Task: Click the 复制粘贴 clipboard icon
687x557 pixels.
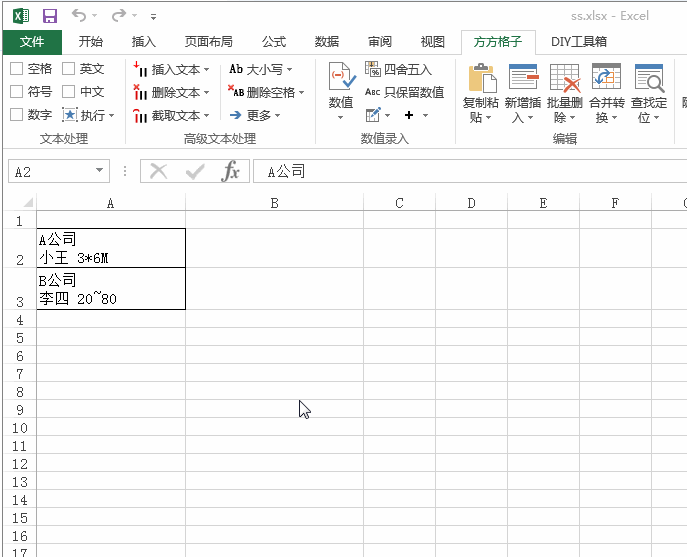Action: tap(481, 78)
